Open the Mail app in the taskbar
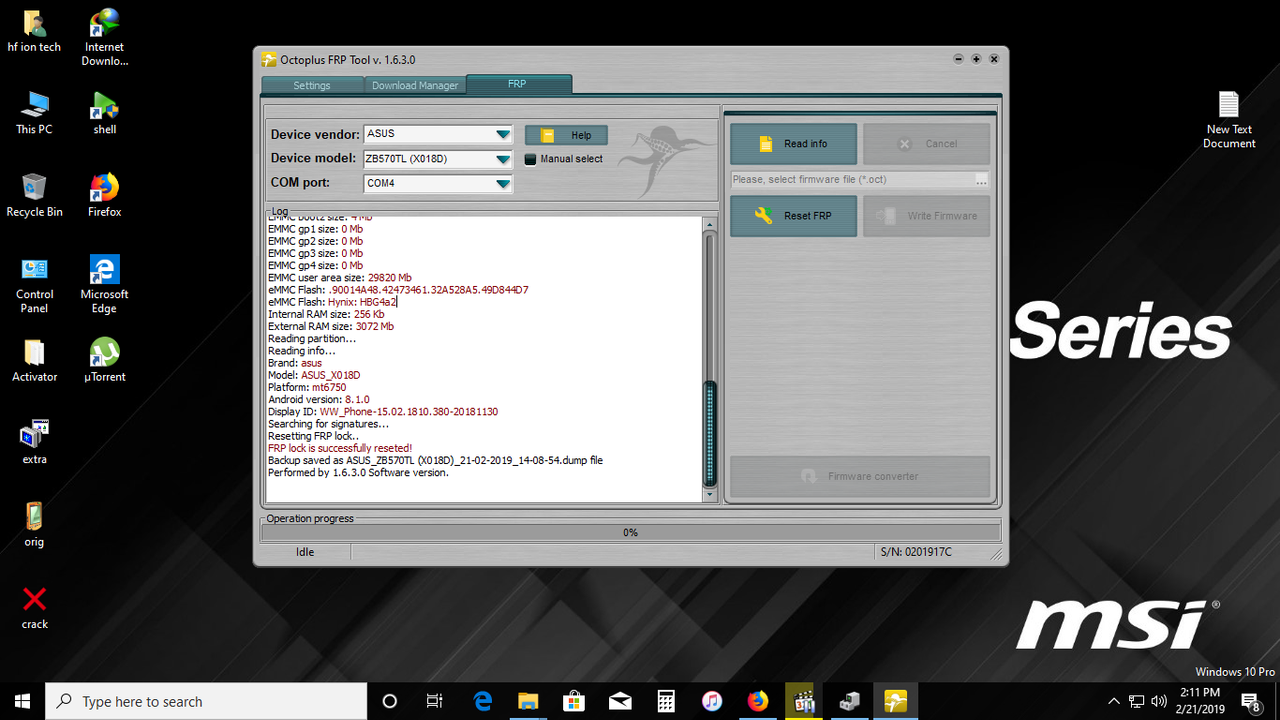 coord(620,701)
